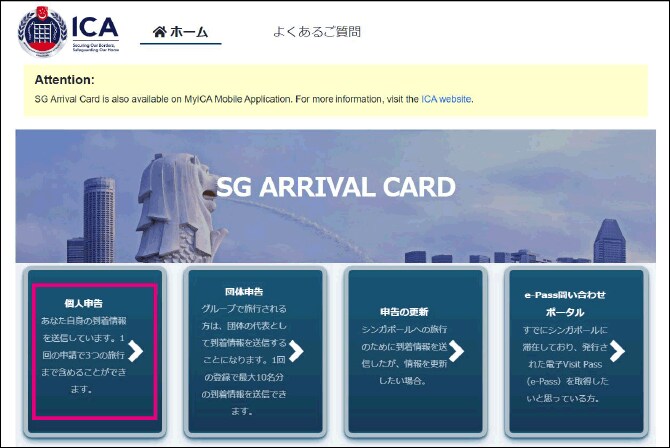The height and width of the screenshot is (448, 670).
Task: Select the 個人申告 card title
Action: point(83,304)
